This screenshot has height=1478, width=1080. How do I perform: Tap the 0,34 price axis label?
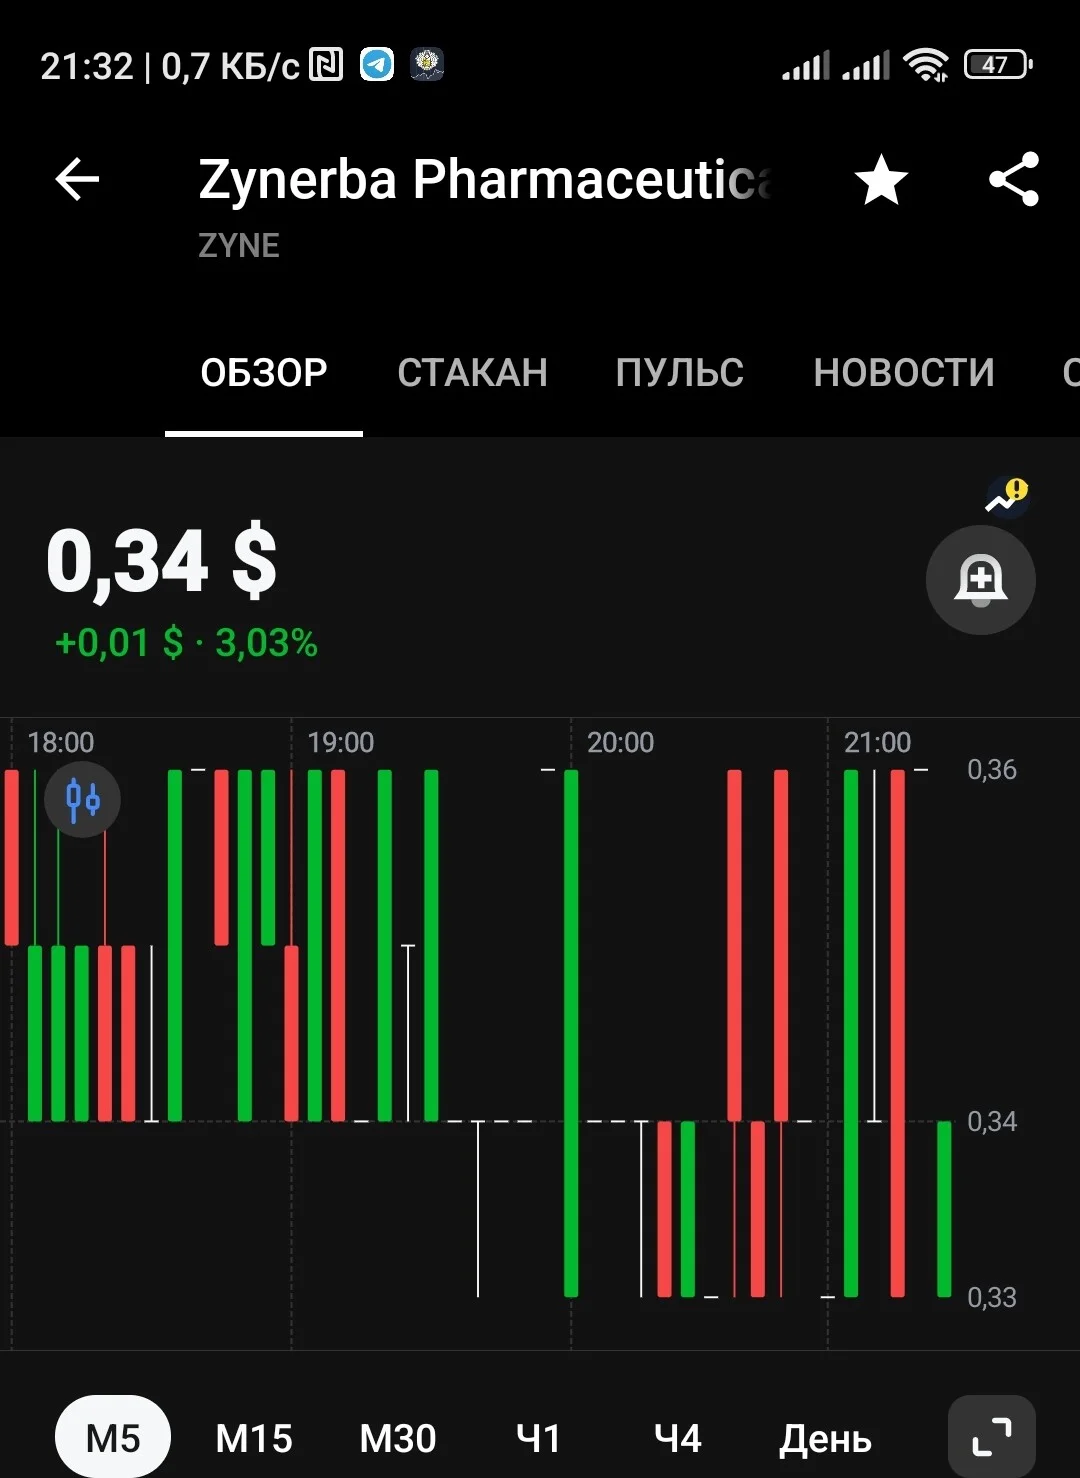[992, 1122]
